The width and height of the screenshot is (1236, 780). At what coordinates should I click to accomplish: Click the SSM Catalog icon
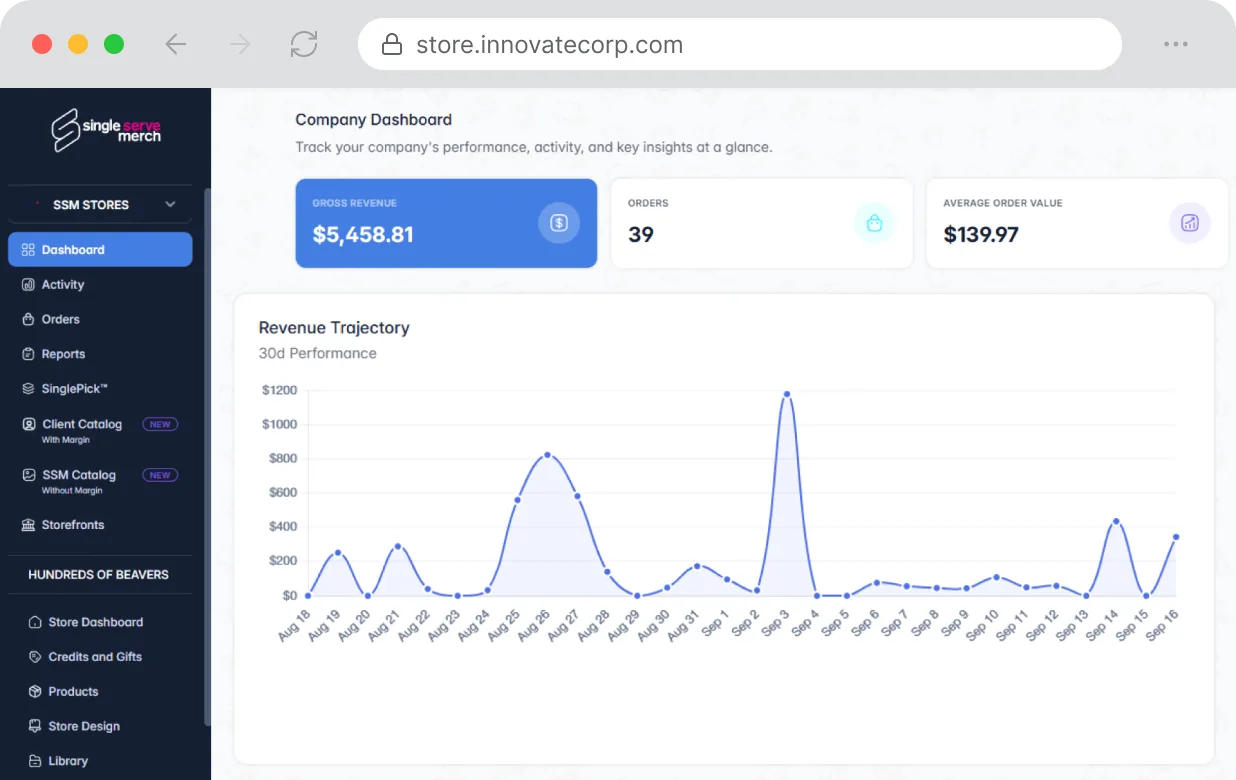click(x=28, y=475)
